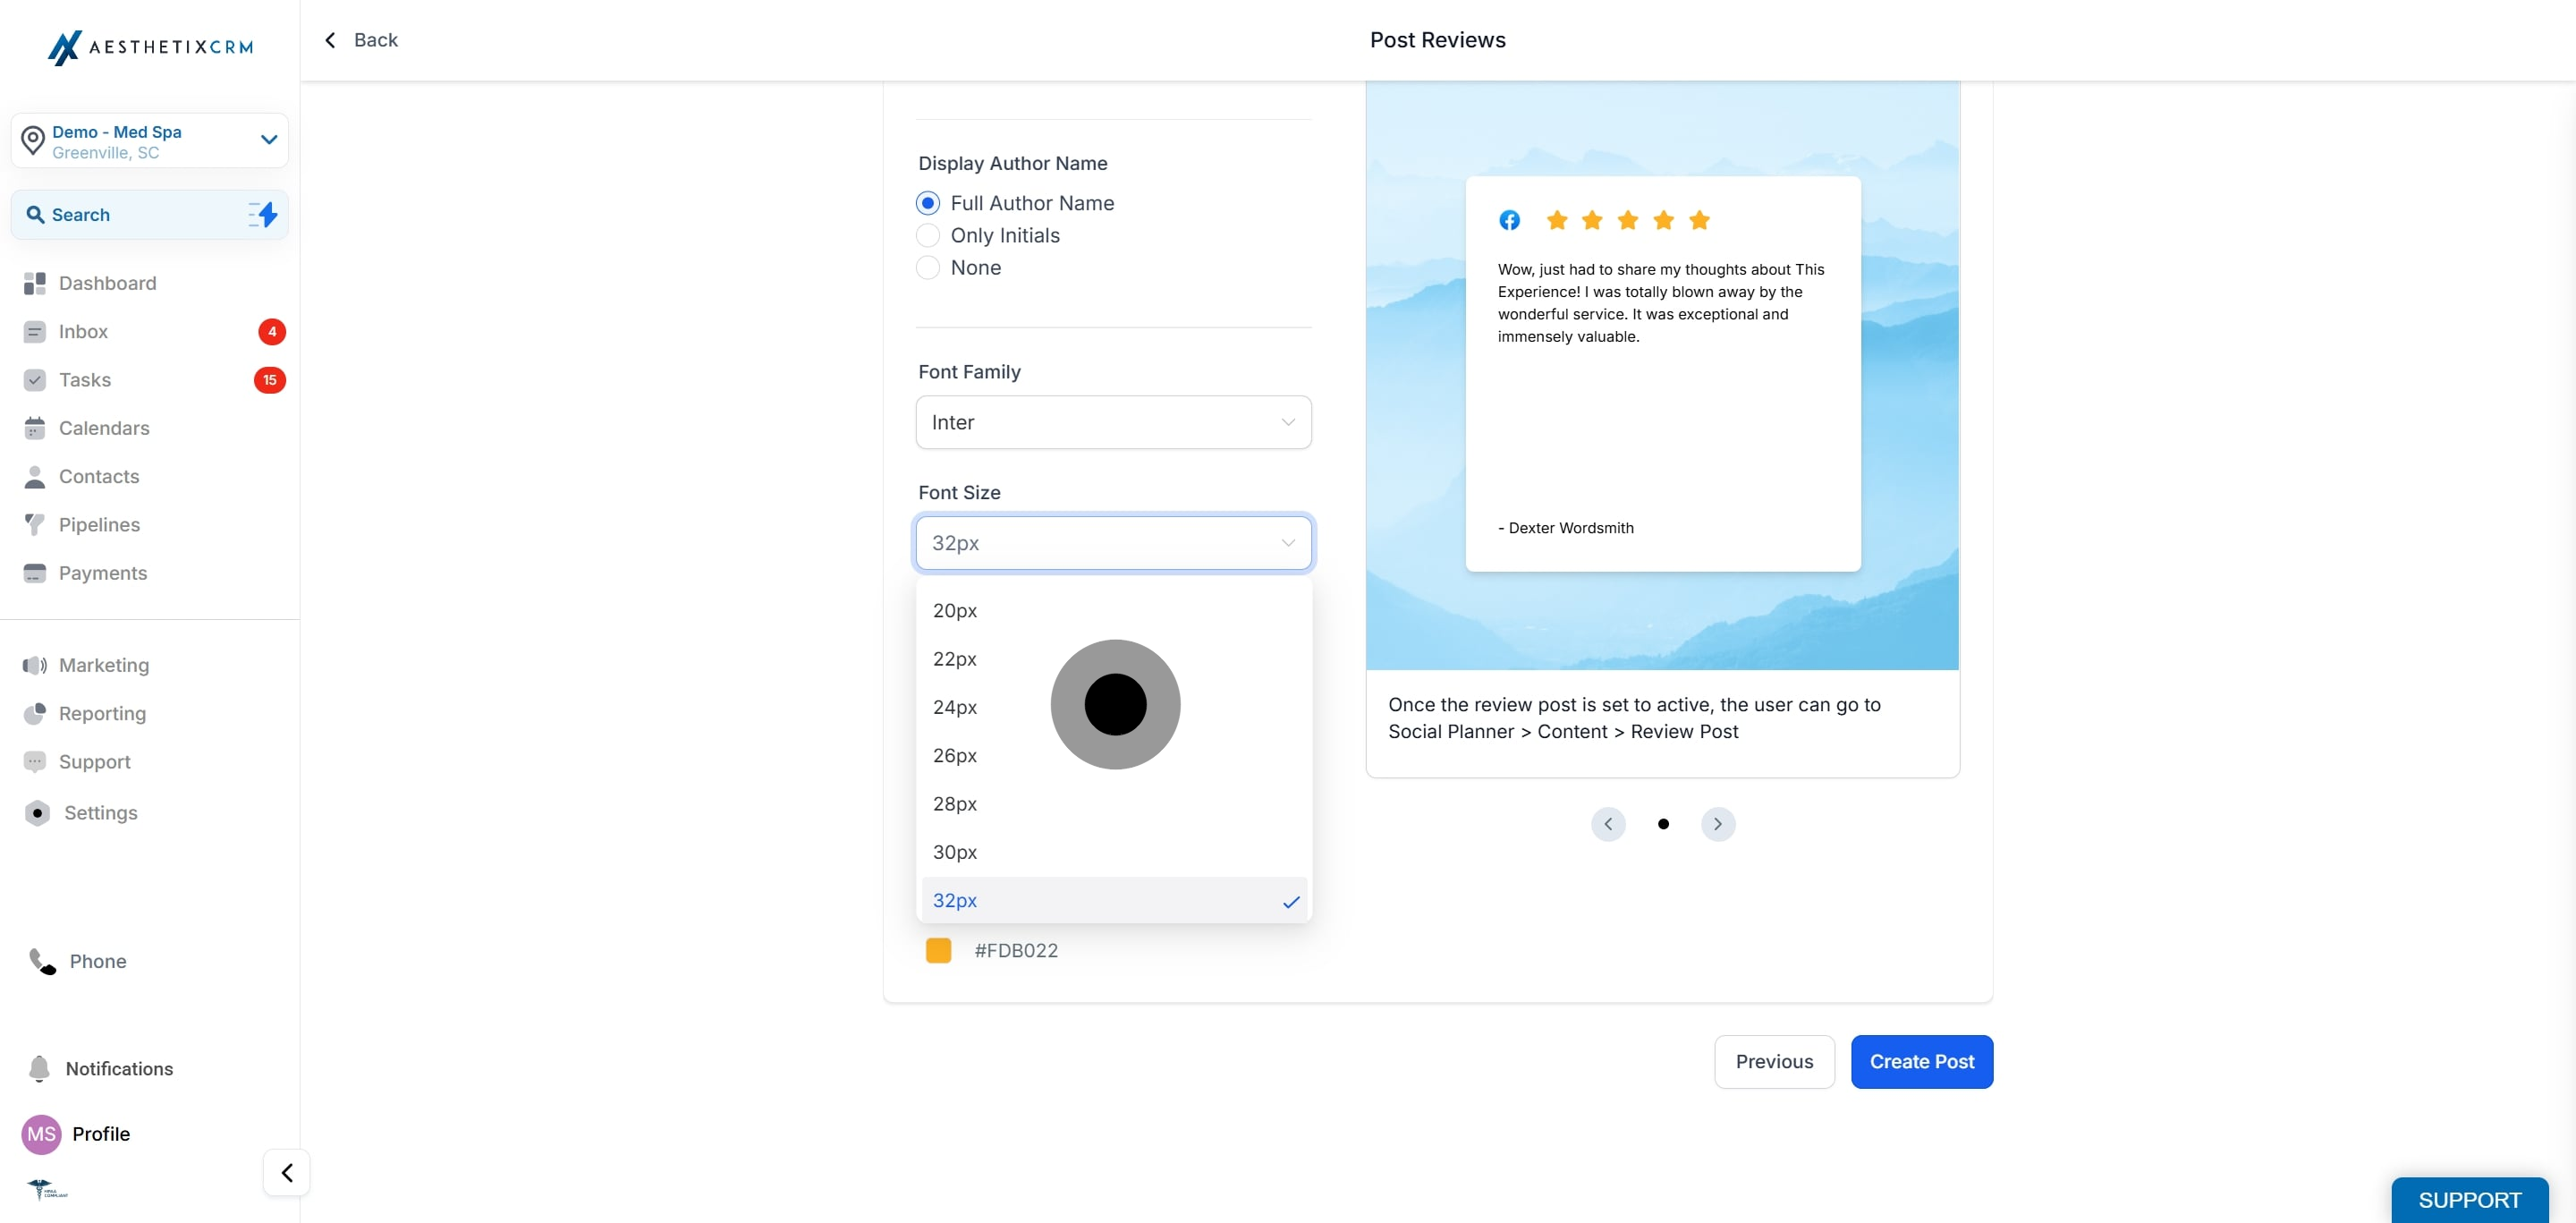Image resolution: width=2576 pixels, height=1223 pixels.
Task: Go to previous preview slide arrow
Action: [x=1608, y=824]
